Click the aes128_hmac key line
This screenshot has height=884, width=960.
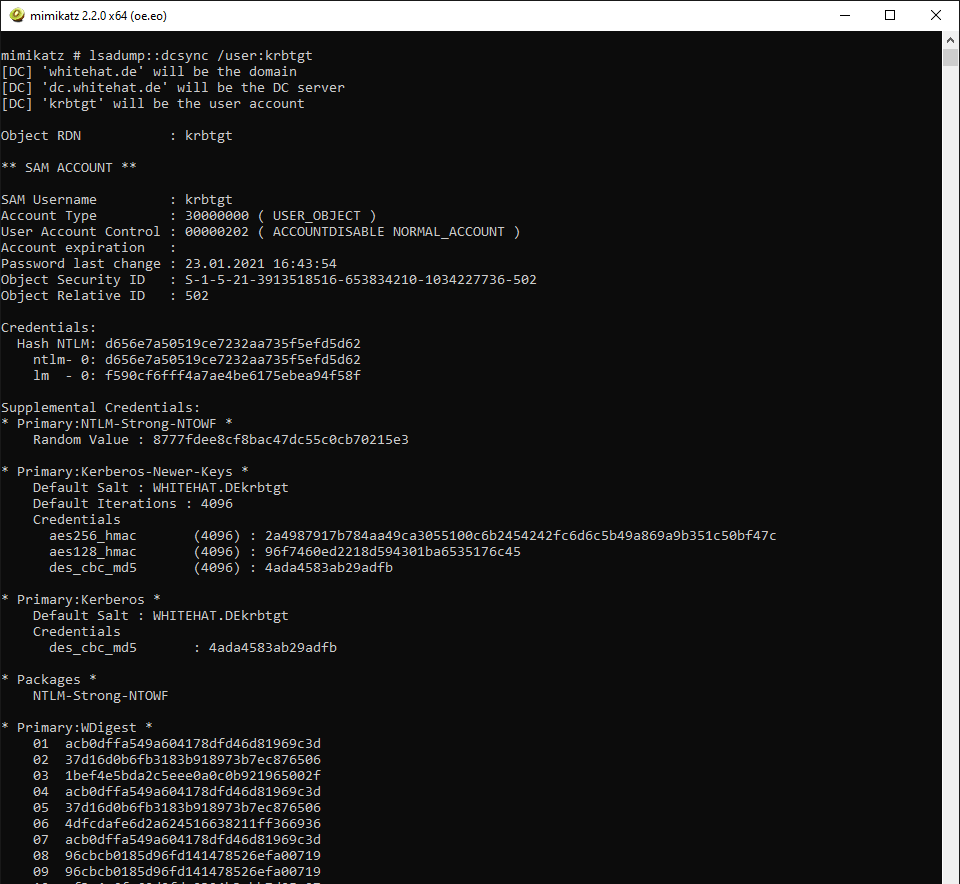[285, 552]
